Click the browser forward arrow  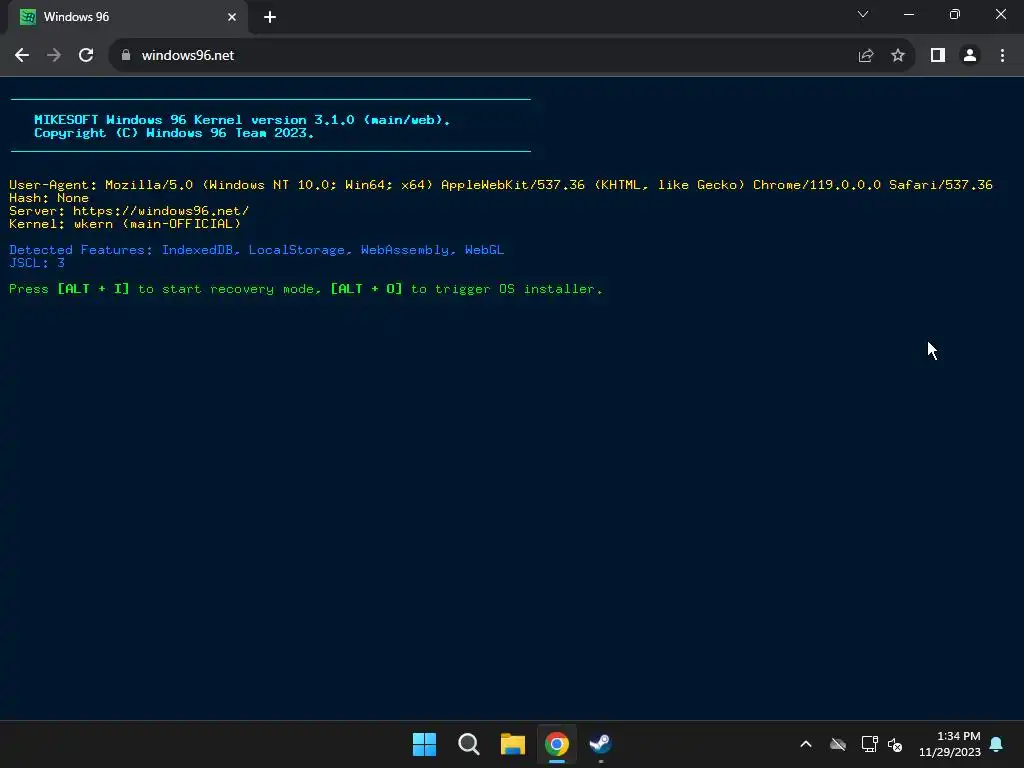[54, 56]
